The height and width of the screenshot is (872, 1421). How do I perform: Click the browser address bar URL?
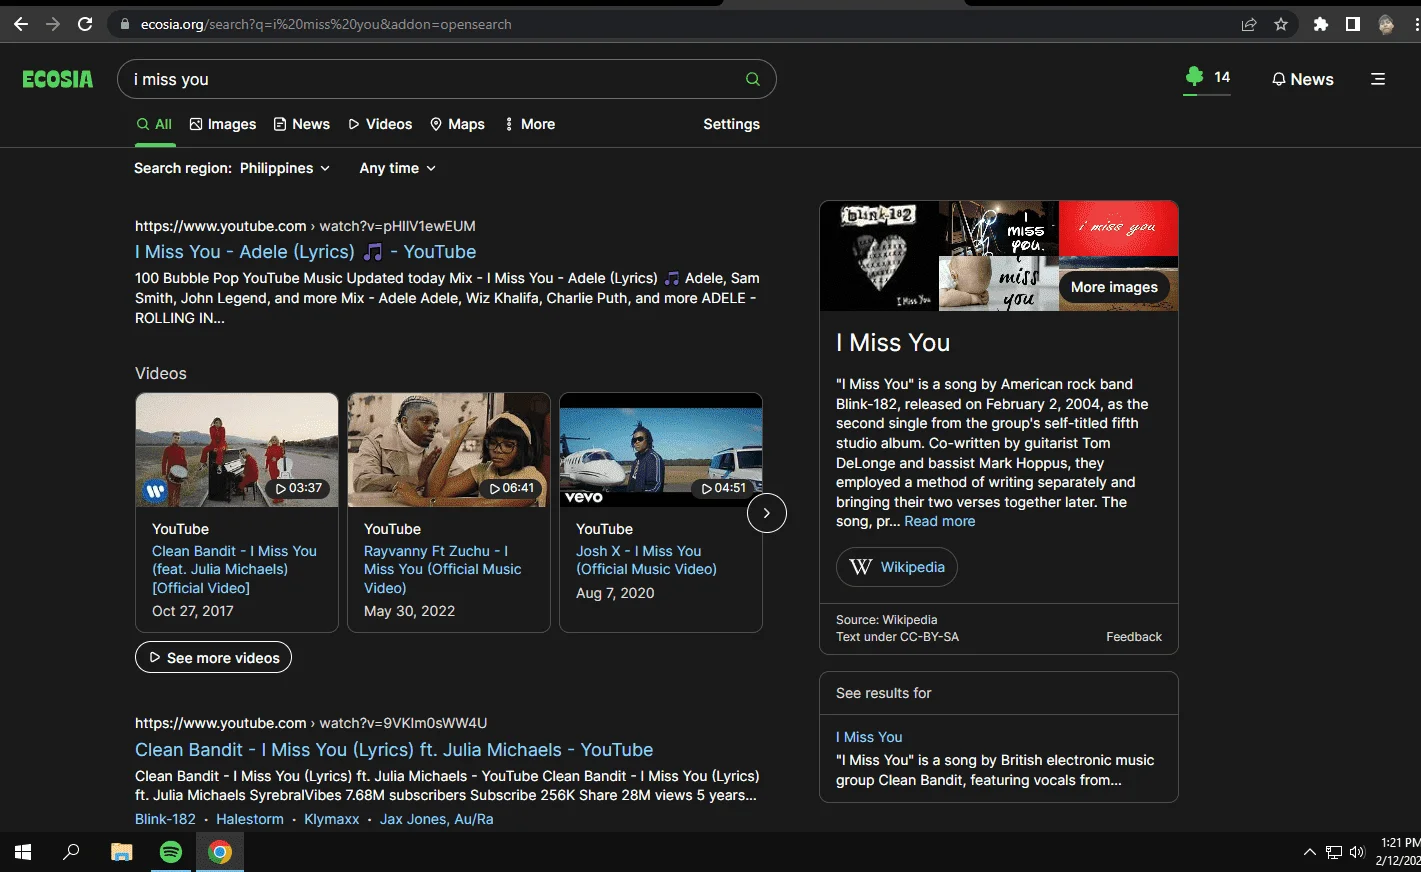[326, 24]
